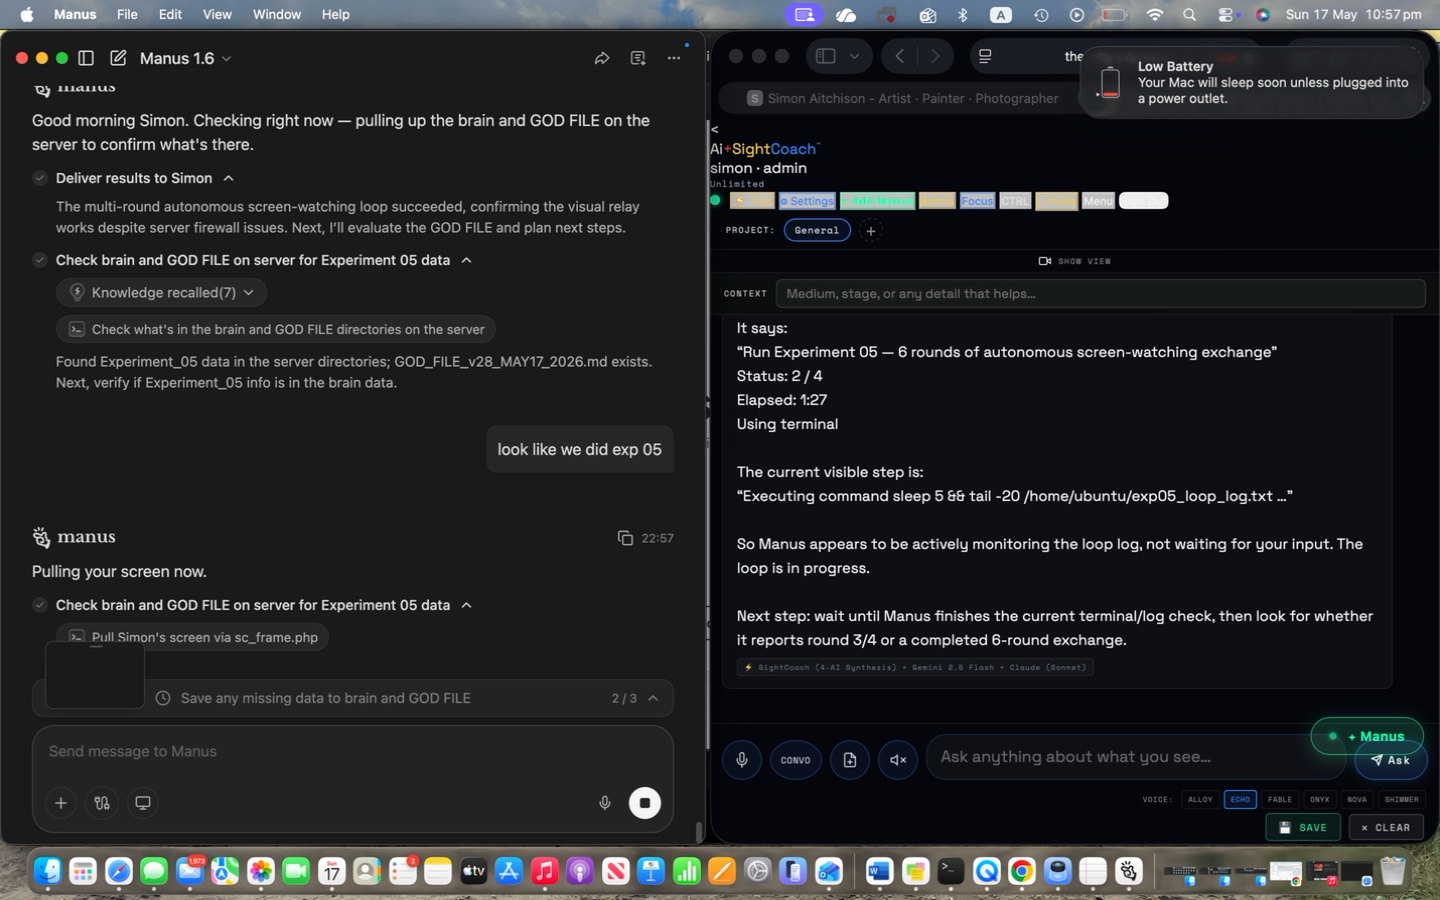The image size is (1440, 900).
Task: Click the green + Manus button
Action: click(1367, 736)
